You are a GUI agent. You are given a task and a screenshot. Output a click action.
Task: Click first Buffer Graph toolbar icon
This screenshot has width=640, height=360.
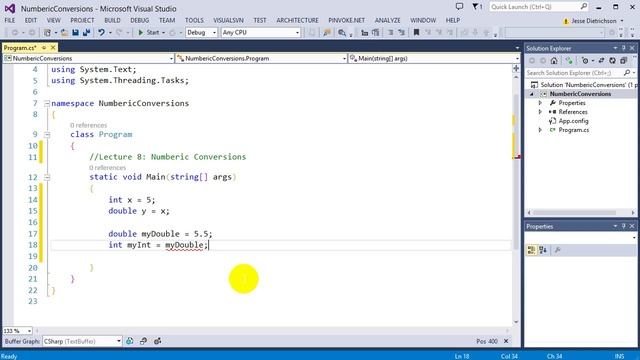(x=129, y=341)
